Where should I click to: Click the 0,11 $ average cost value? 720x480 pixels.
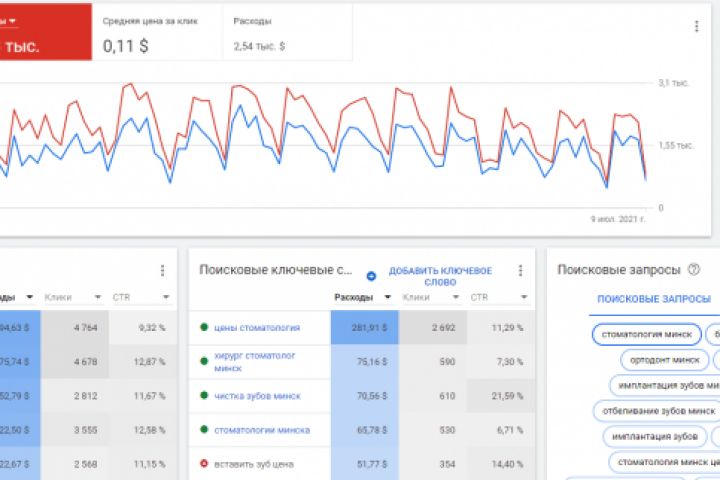click(x=125, y=46)
